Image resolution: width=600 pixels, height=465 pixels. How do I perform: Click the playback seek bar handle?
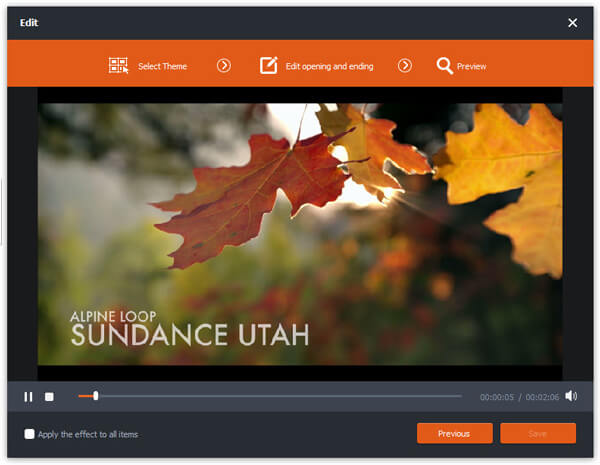tap(95, 396)
